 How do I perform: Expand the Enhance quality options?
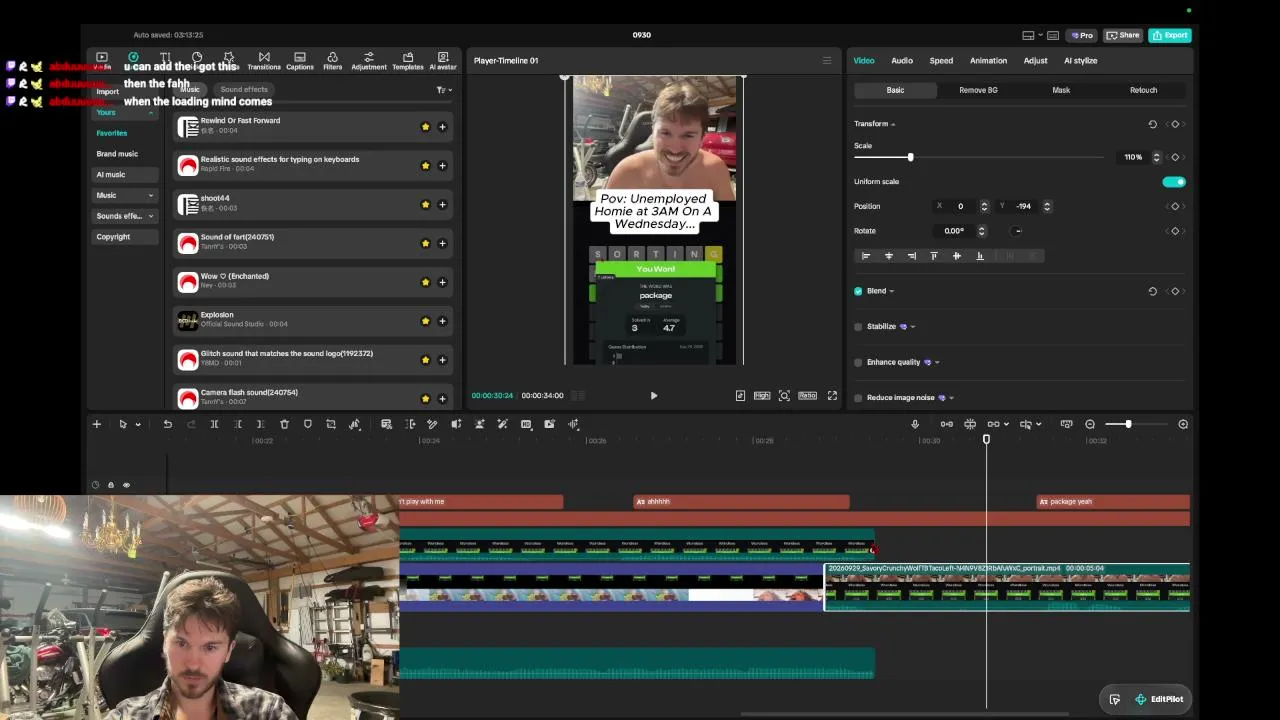937,362
